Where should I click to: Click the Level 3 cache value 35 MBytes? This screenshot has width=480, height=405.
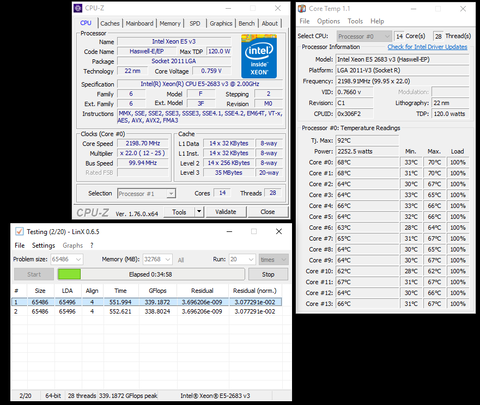[x=228, y=173]
